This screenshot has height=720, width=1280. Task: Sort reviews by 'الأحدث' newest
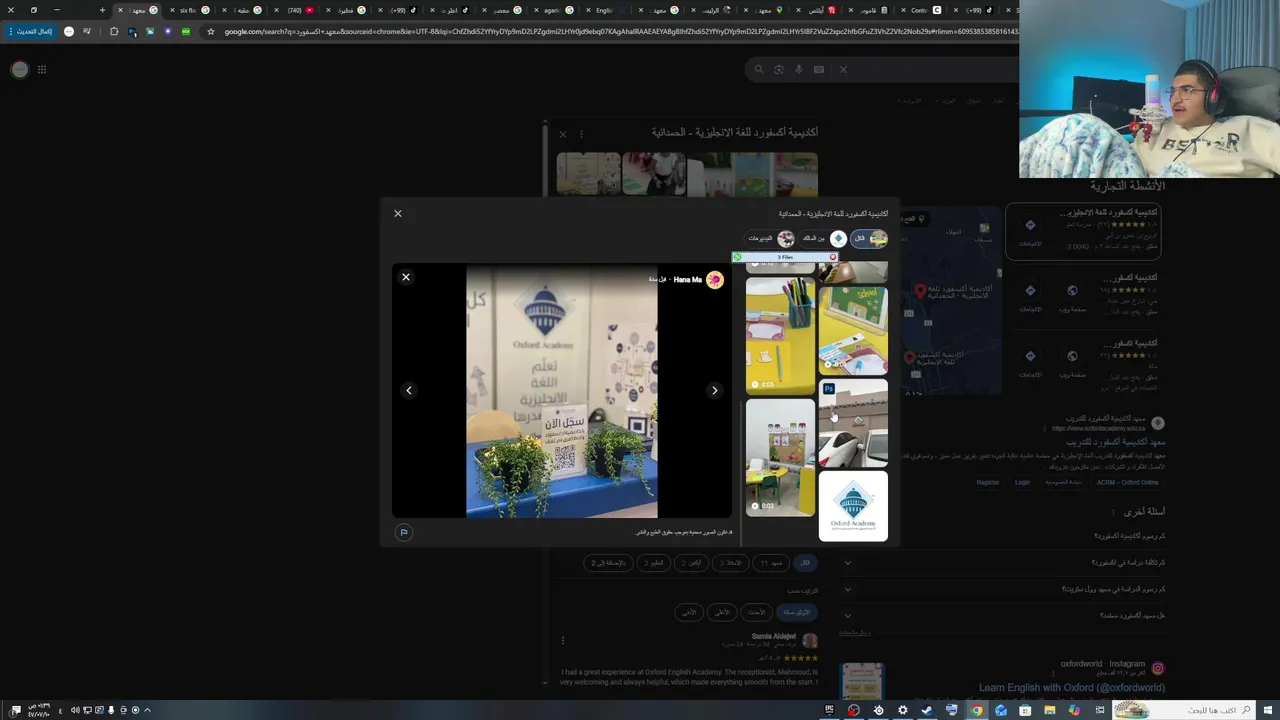(x=756, y=612)
